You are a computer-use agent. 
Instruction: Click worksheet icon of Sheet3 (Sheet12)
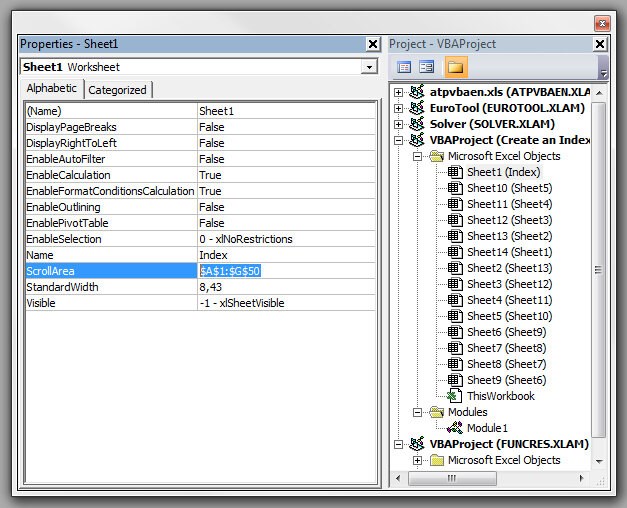(x=455, y=284)
